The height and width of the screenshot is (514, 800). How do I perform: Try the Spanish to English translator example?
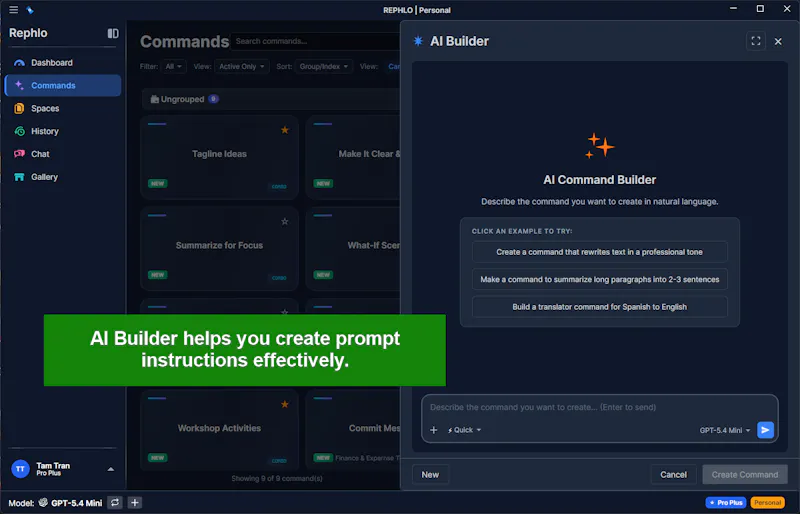point(599,307)
